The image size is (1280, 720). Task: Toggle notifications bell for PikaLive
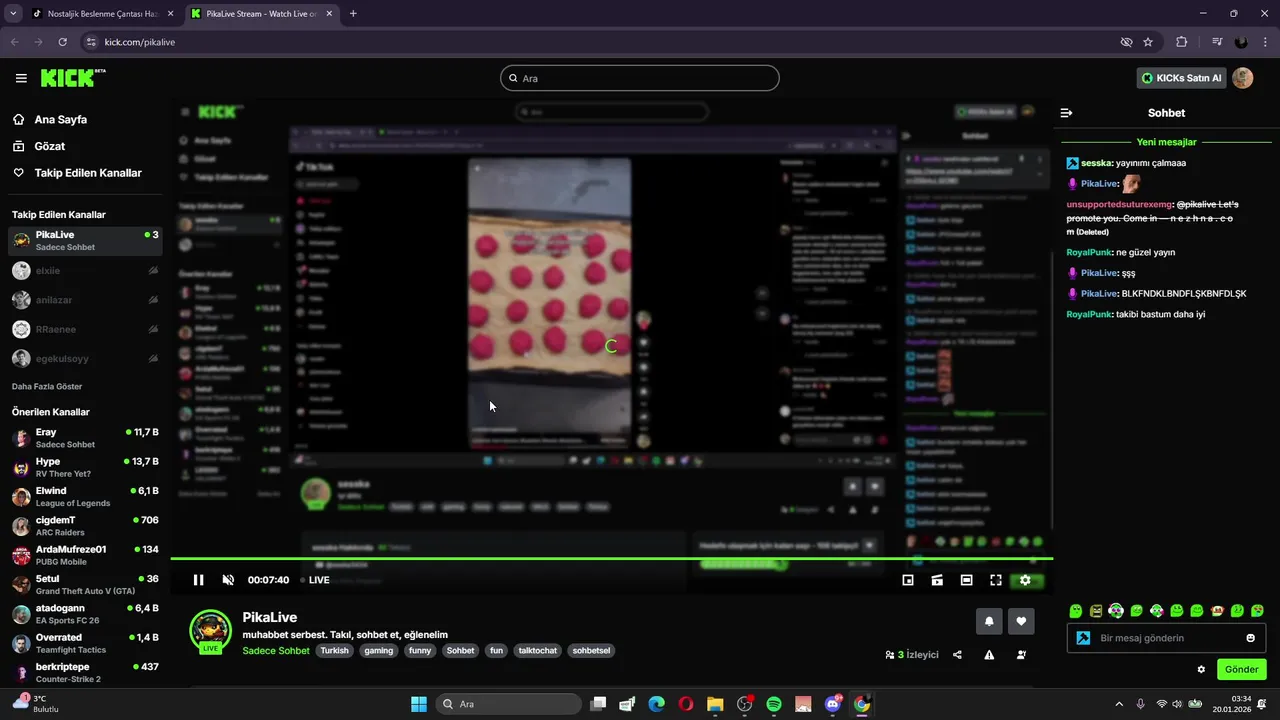coord(989,621)
